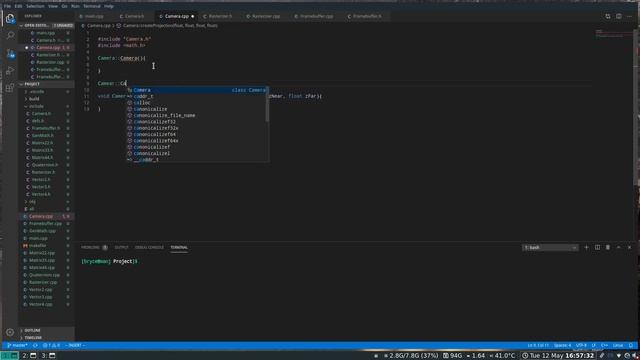640x360 pixels.
Task: Close the terminal panel
Action: point(629,247)
